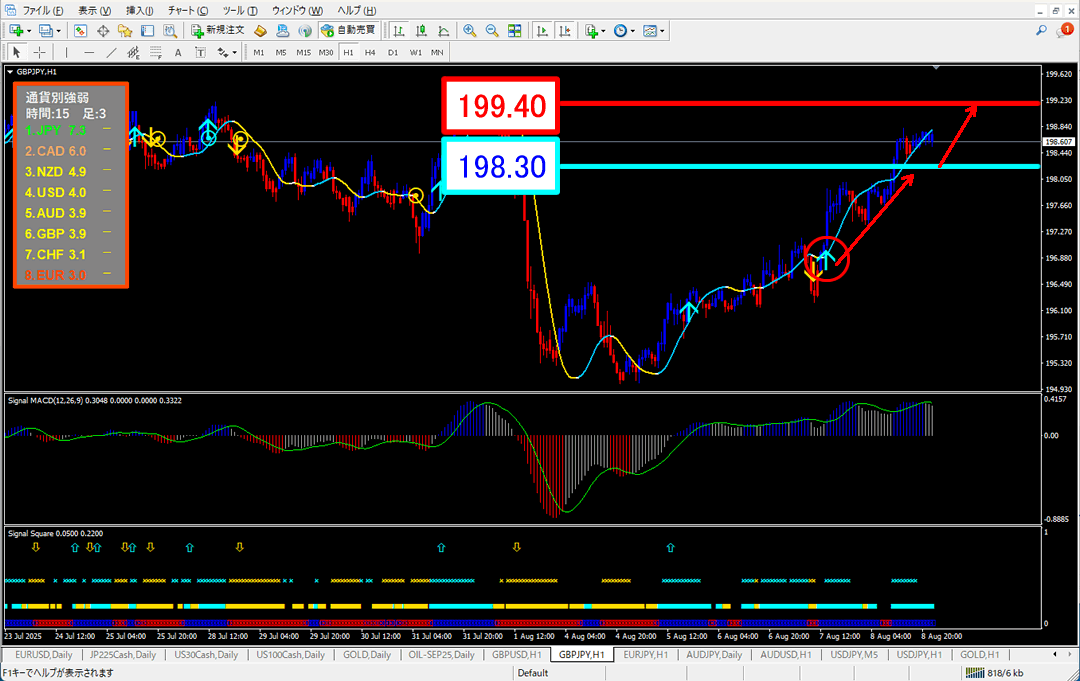Switch to the USDJPY,M5 chart tab
1080x681 pixels.
pos(854,655)
